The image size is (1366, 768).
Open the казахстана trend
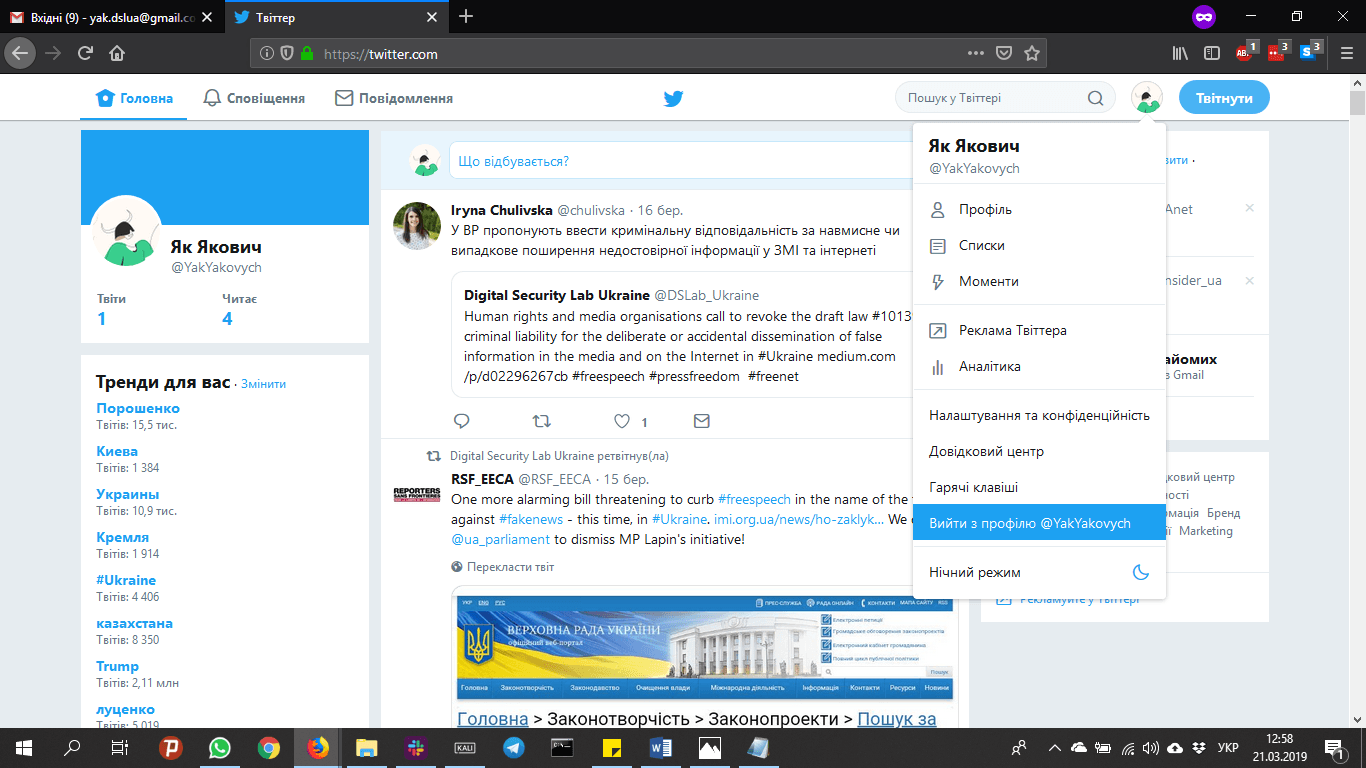tap(135, 623)
